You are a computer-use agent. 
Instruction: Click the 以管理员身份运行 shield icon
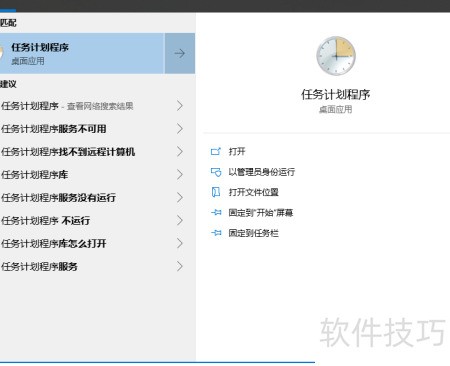pyautogui.click(x=216, y=172)
